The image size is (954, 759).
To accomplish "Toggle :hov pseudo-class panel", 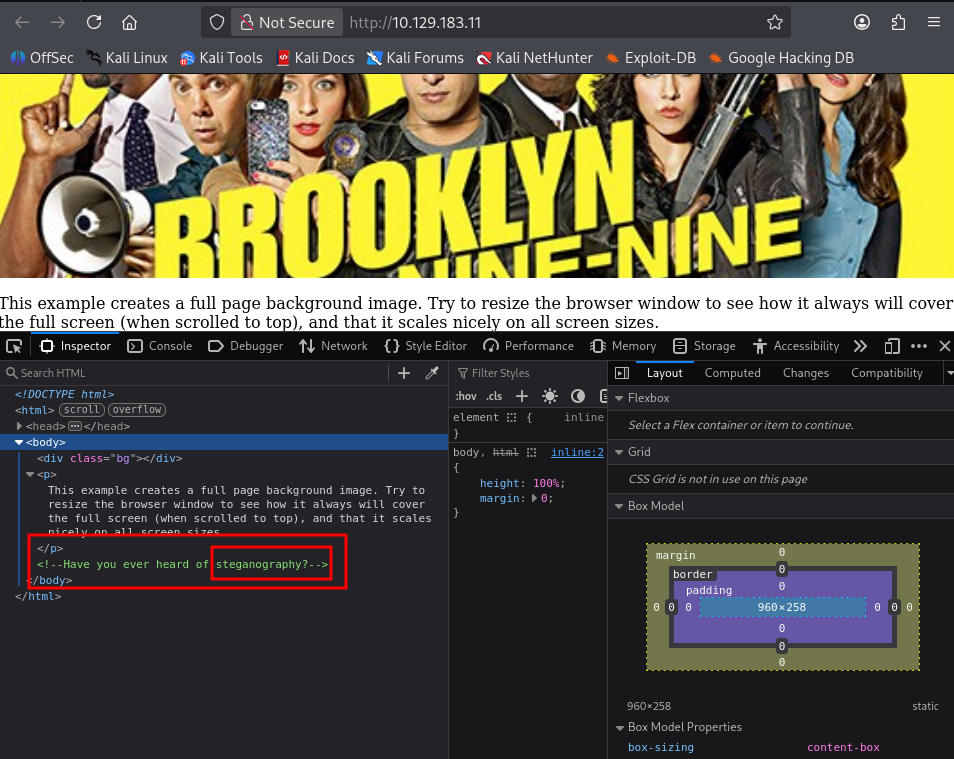I will click(466, 396).
